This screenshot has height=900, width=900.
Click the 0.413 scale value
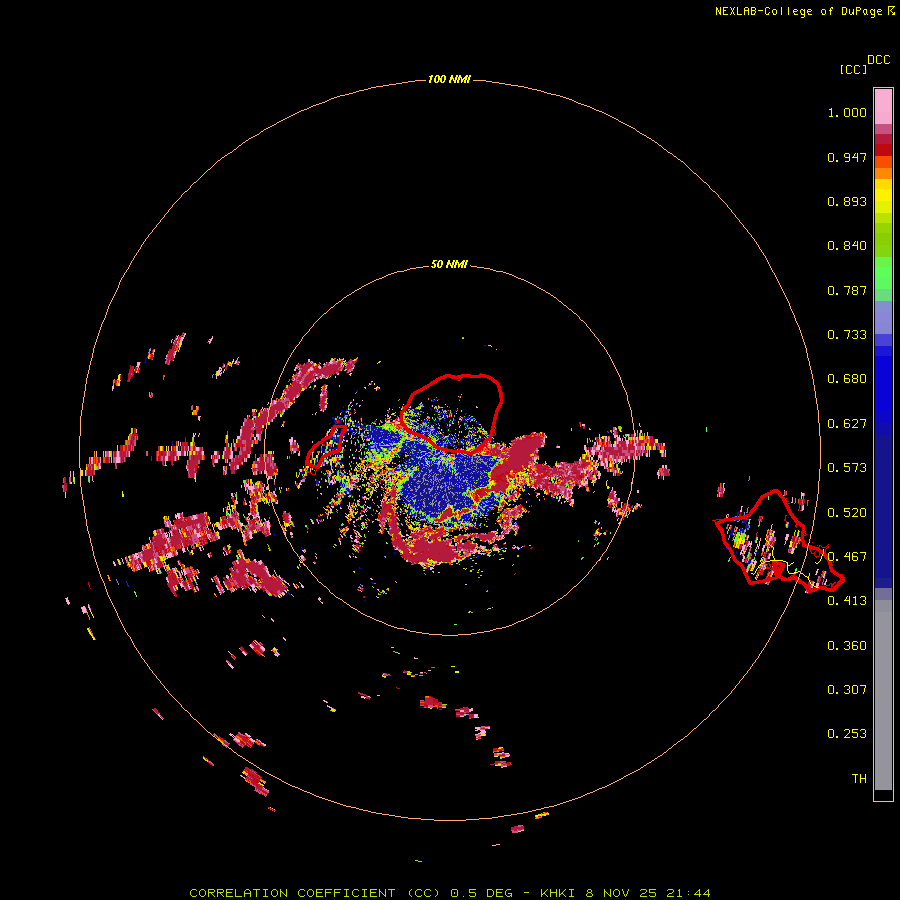[x=847, y=601]
